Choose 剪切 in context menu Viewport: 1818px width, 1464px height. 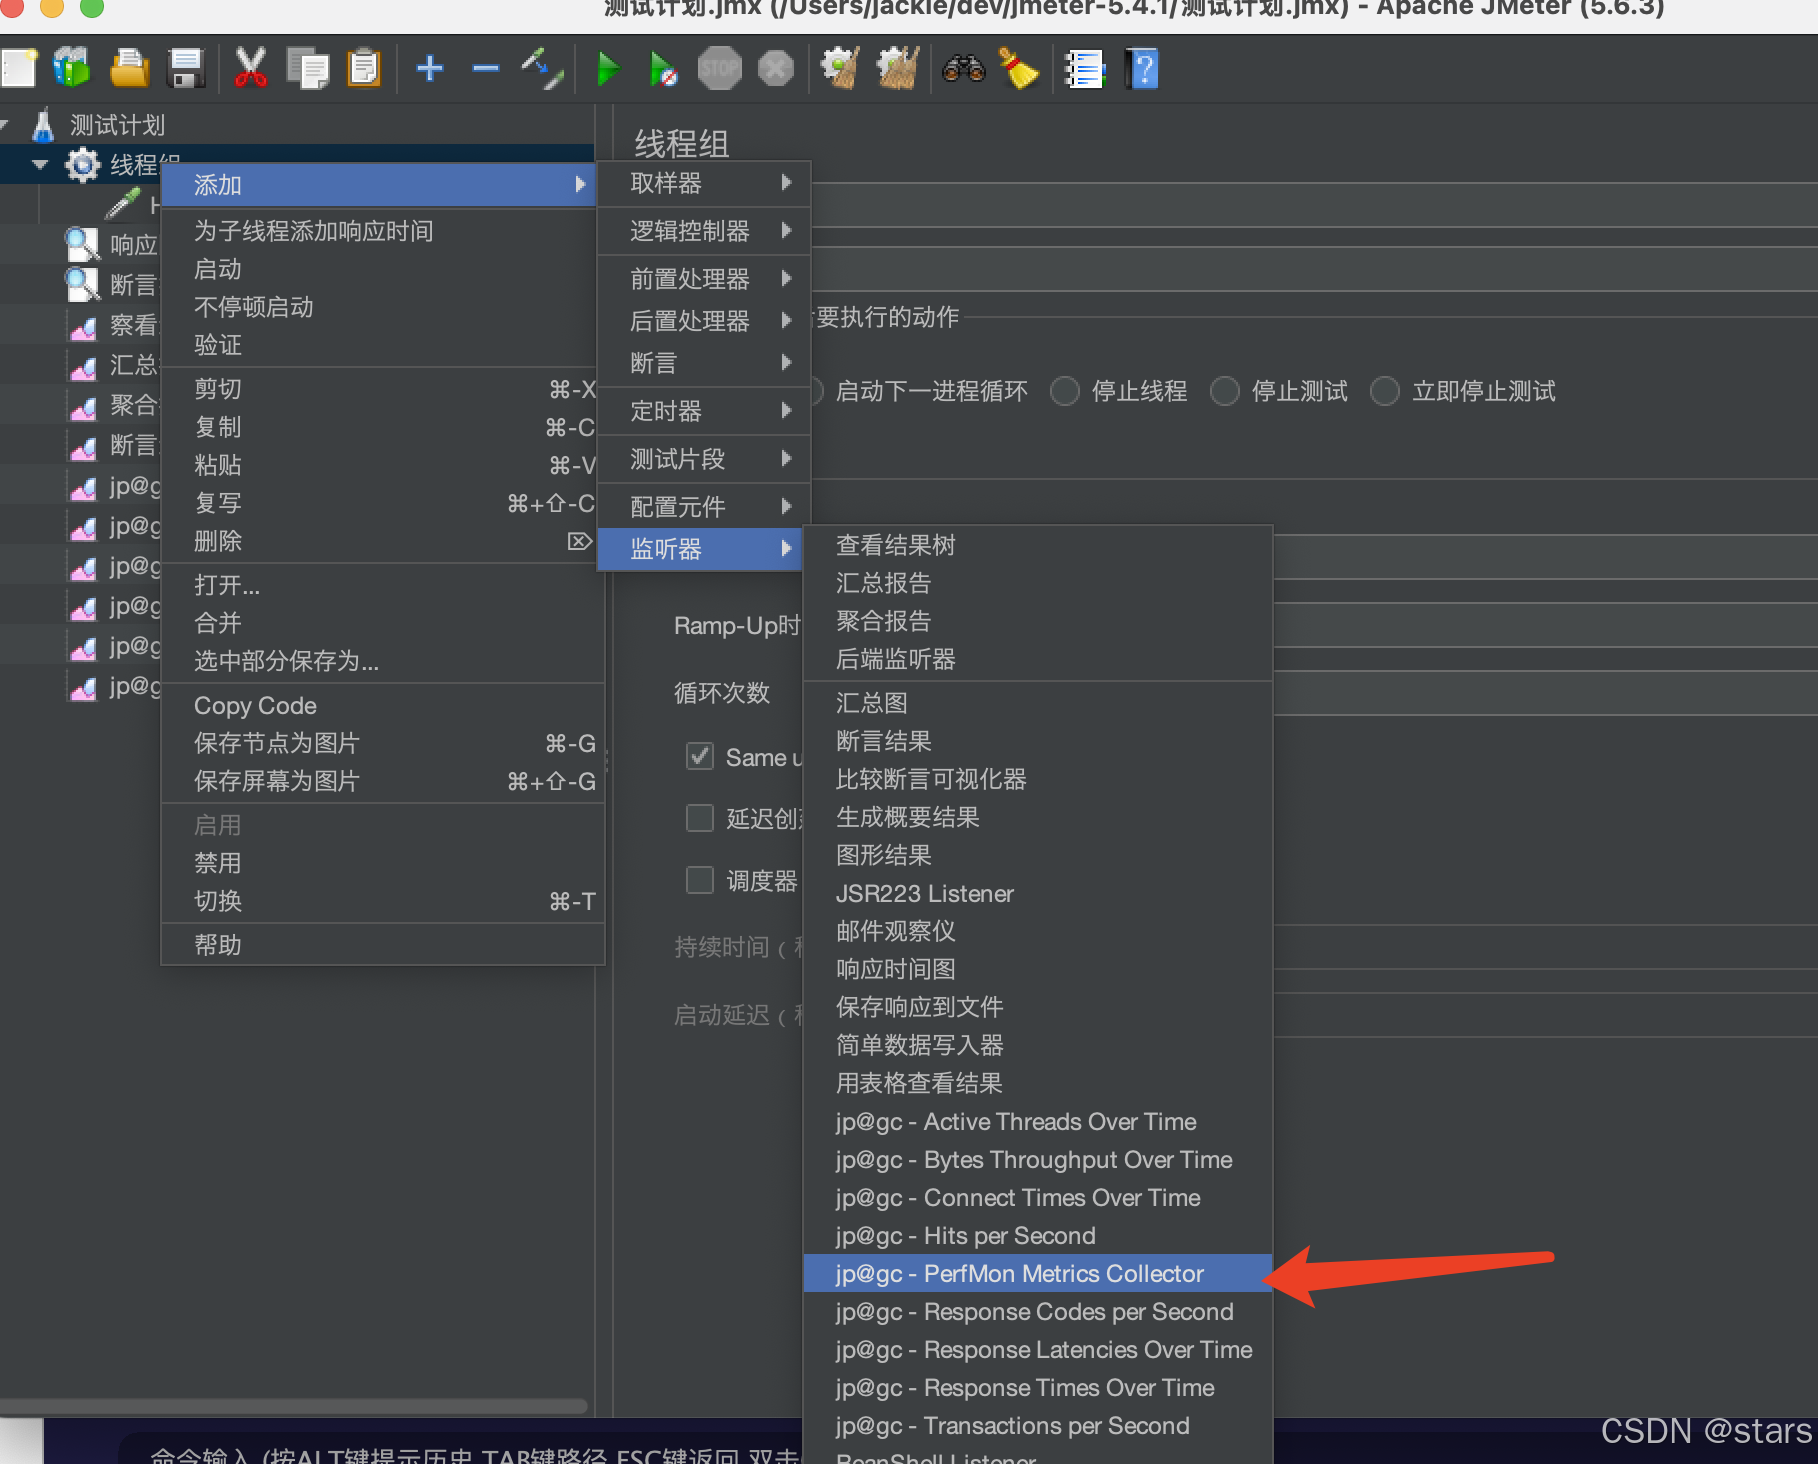pyautogui.click(x=383, y=389)
